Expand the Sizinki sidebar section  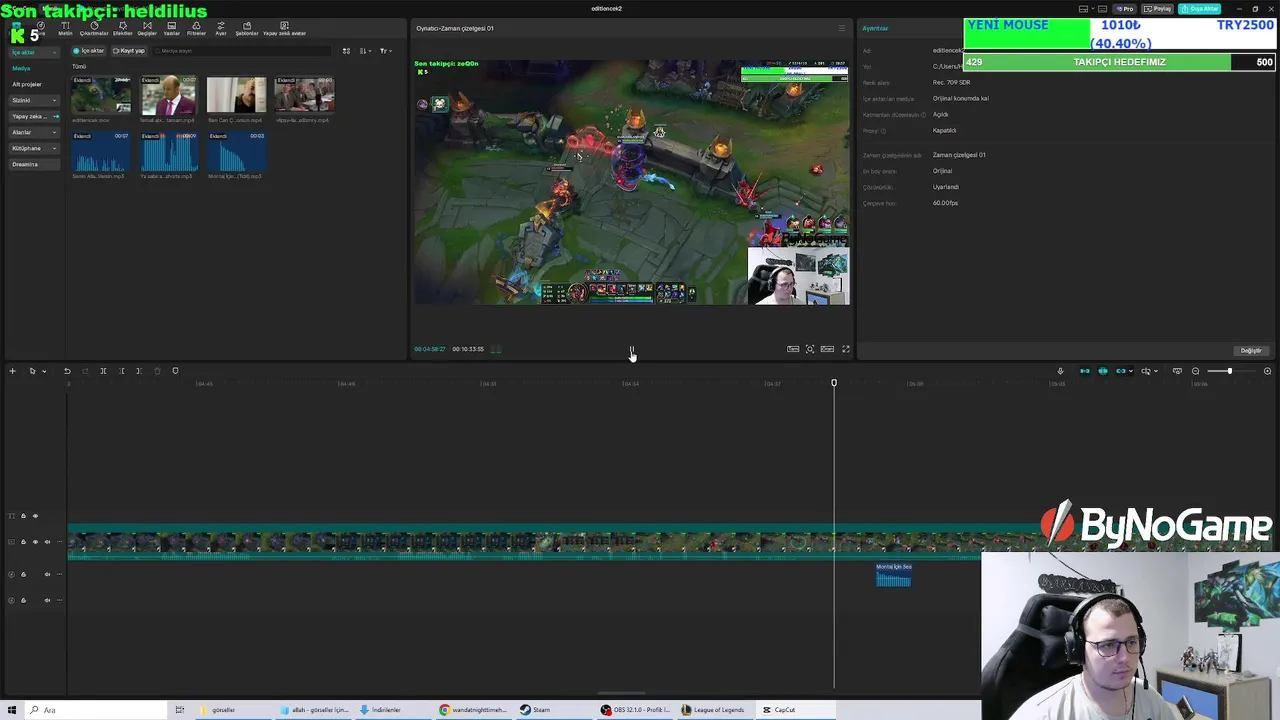click(x=35, y=100)
